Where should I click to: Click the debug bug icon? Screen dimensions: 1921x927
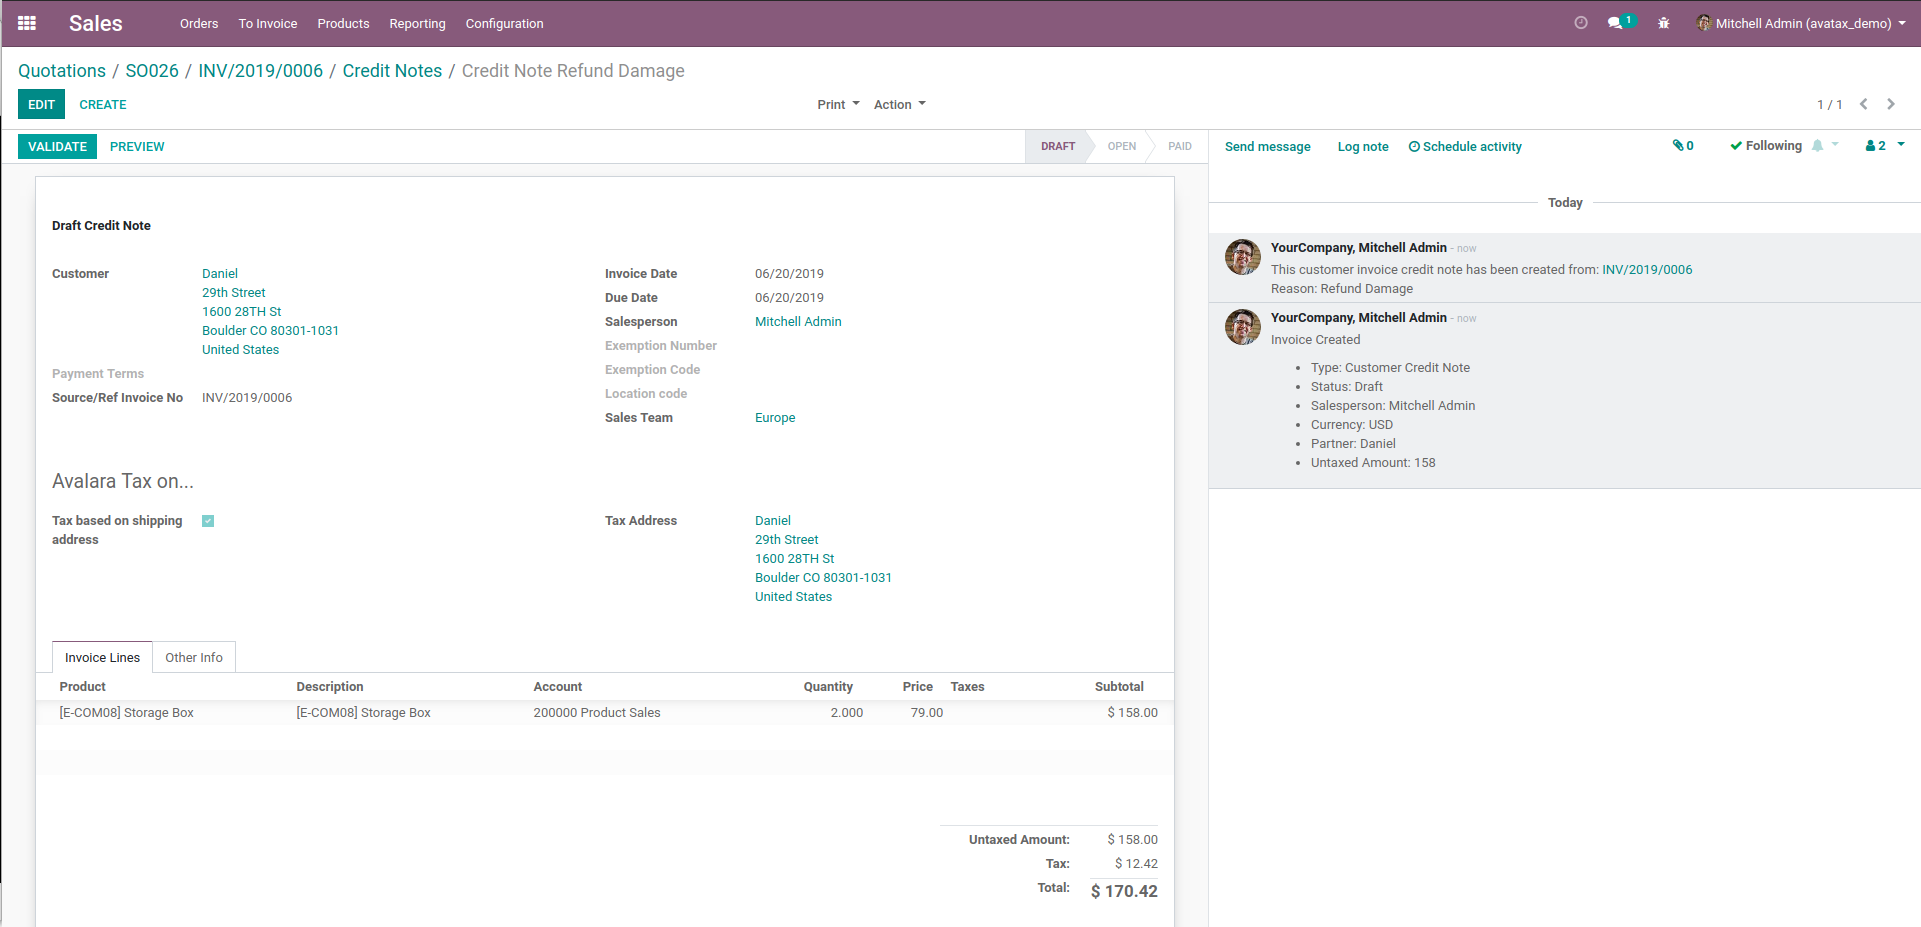[x=1664, y=23]
